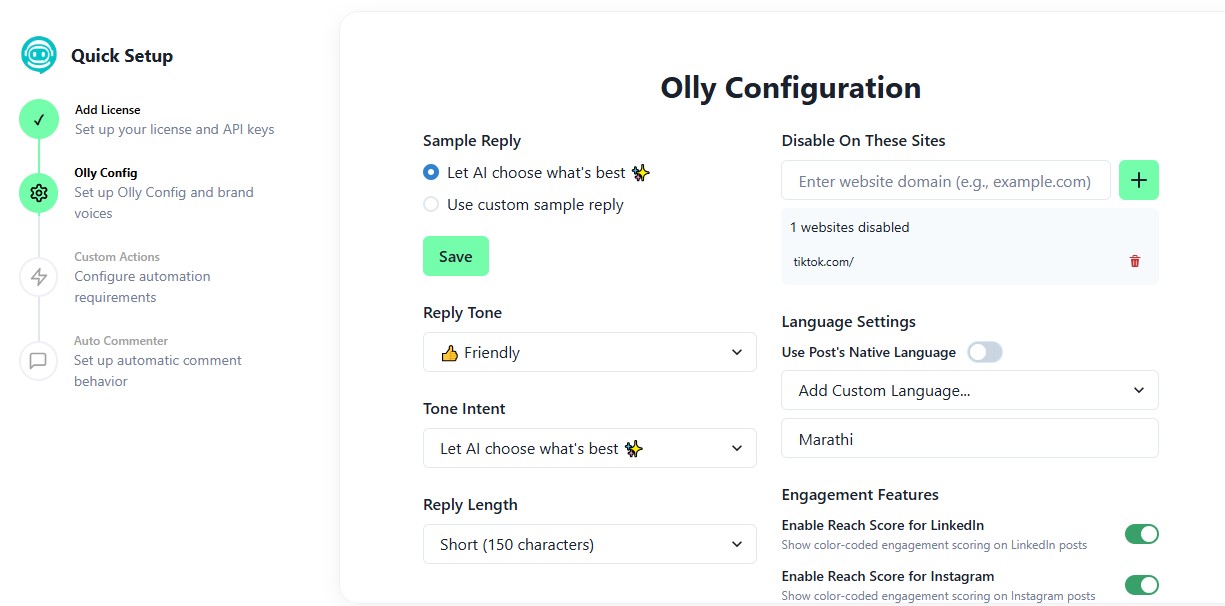
Task: Click the website domain input field
Action: click(x=946, y=180)
